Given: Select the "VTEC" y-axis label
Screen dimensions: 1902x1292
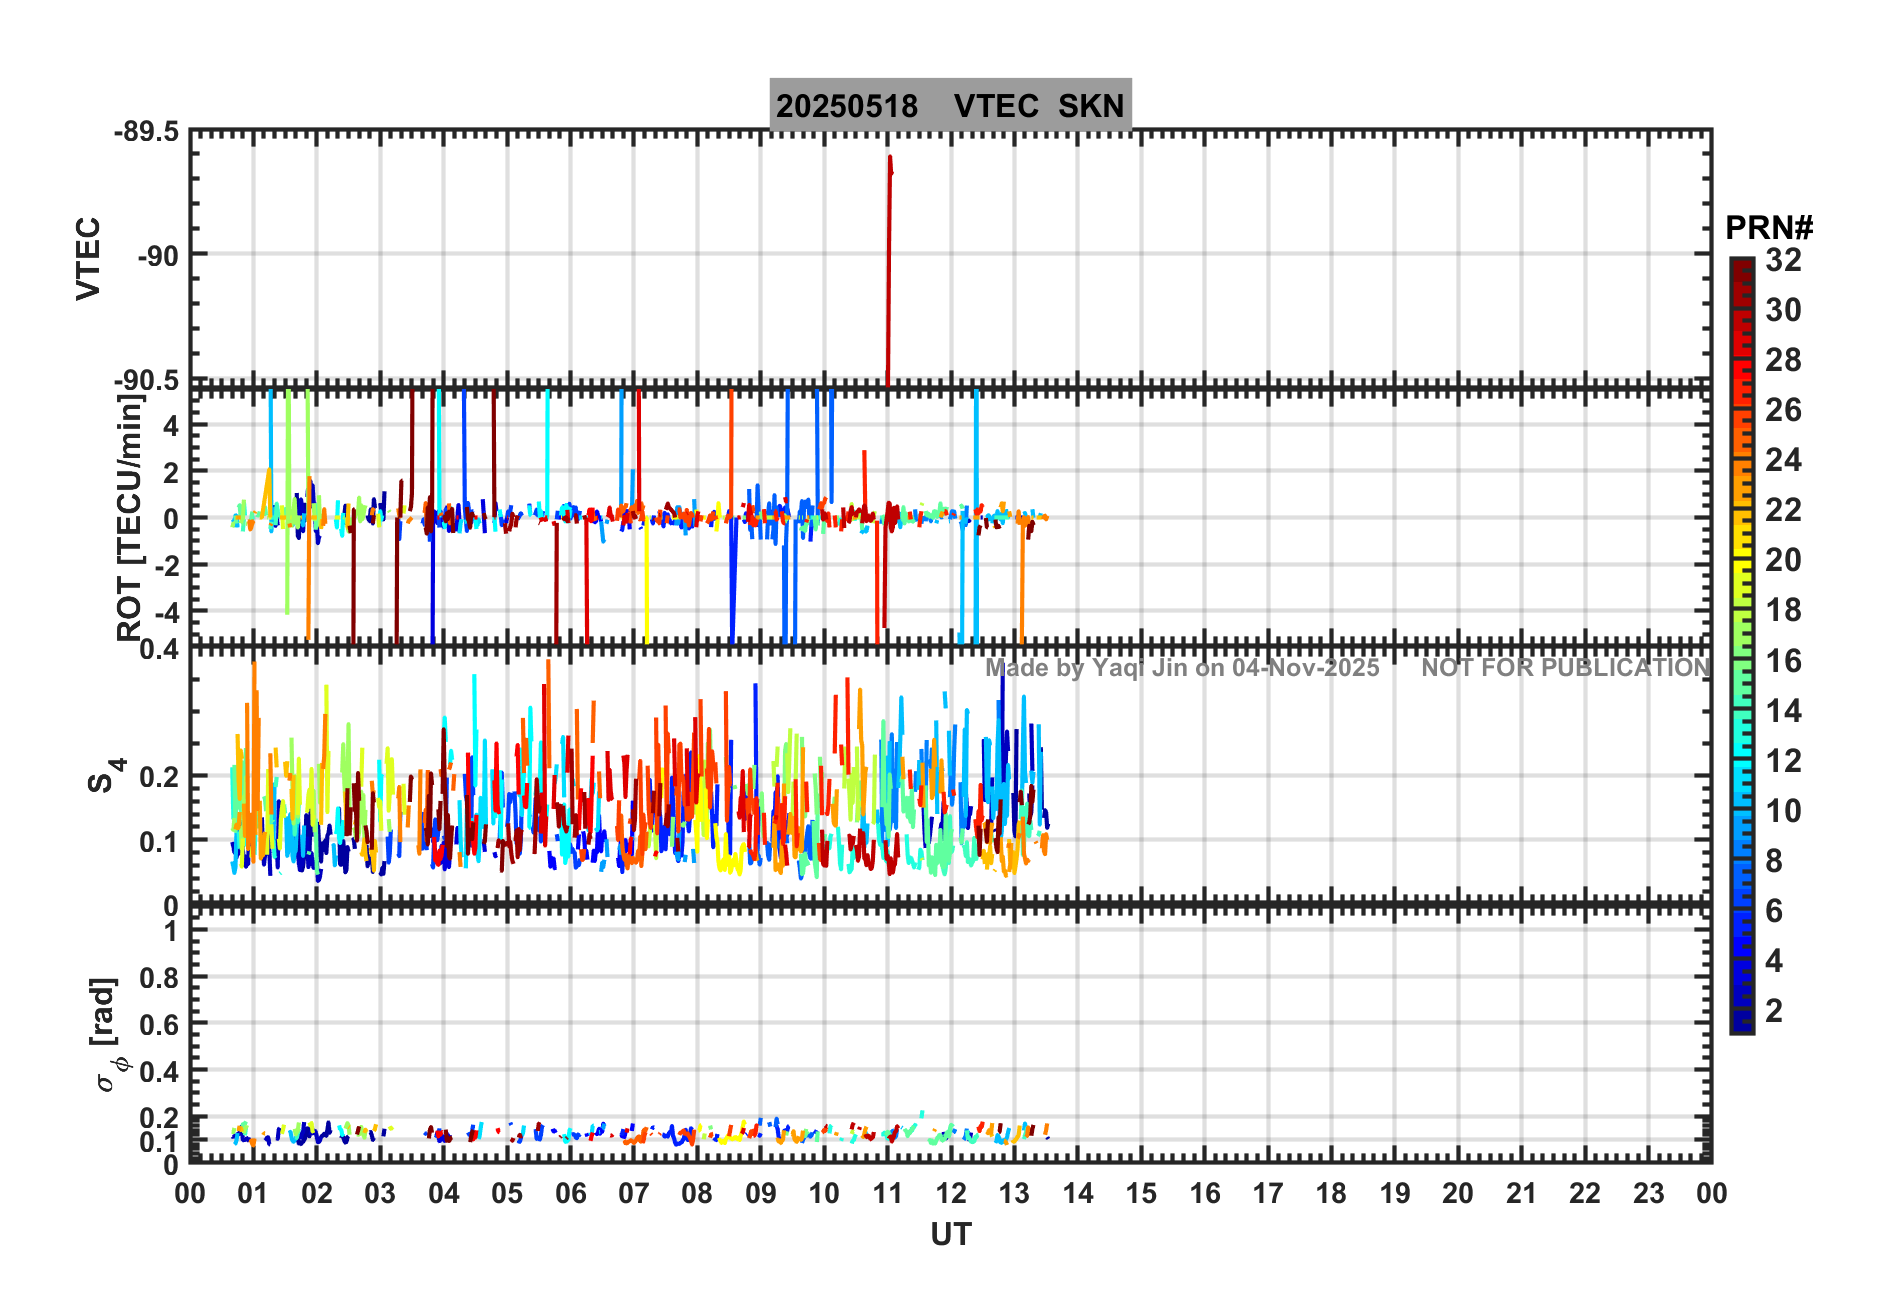Looking at the screenshot, I should 88,258.
